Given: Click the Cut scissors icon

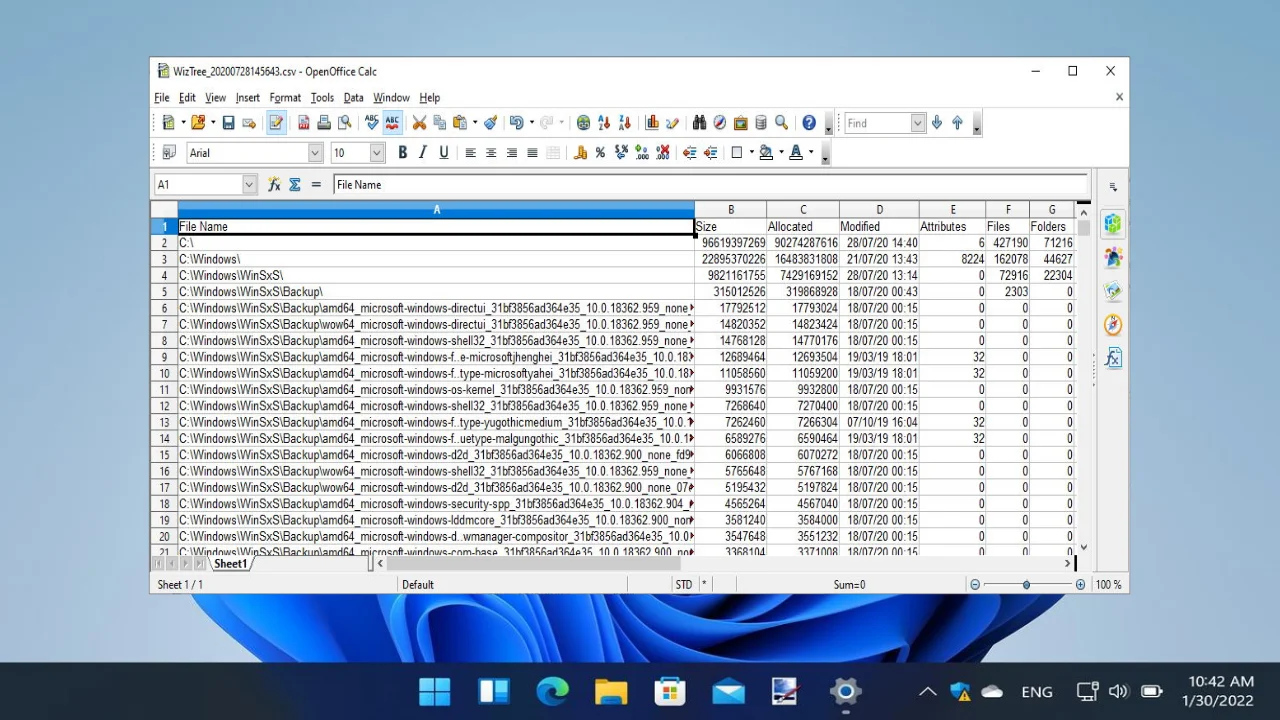Looking at the screenshot, I should [x=420, y=123].
